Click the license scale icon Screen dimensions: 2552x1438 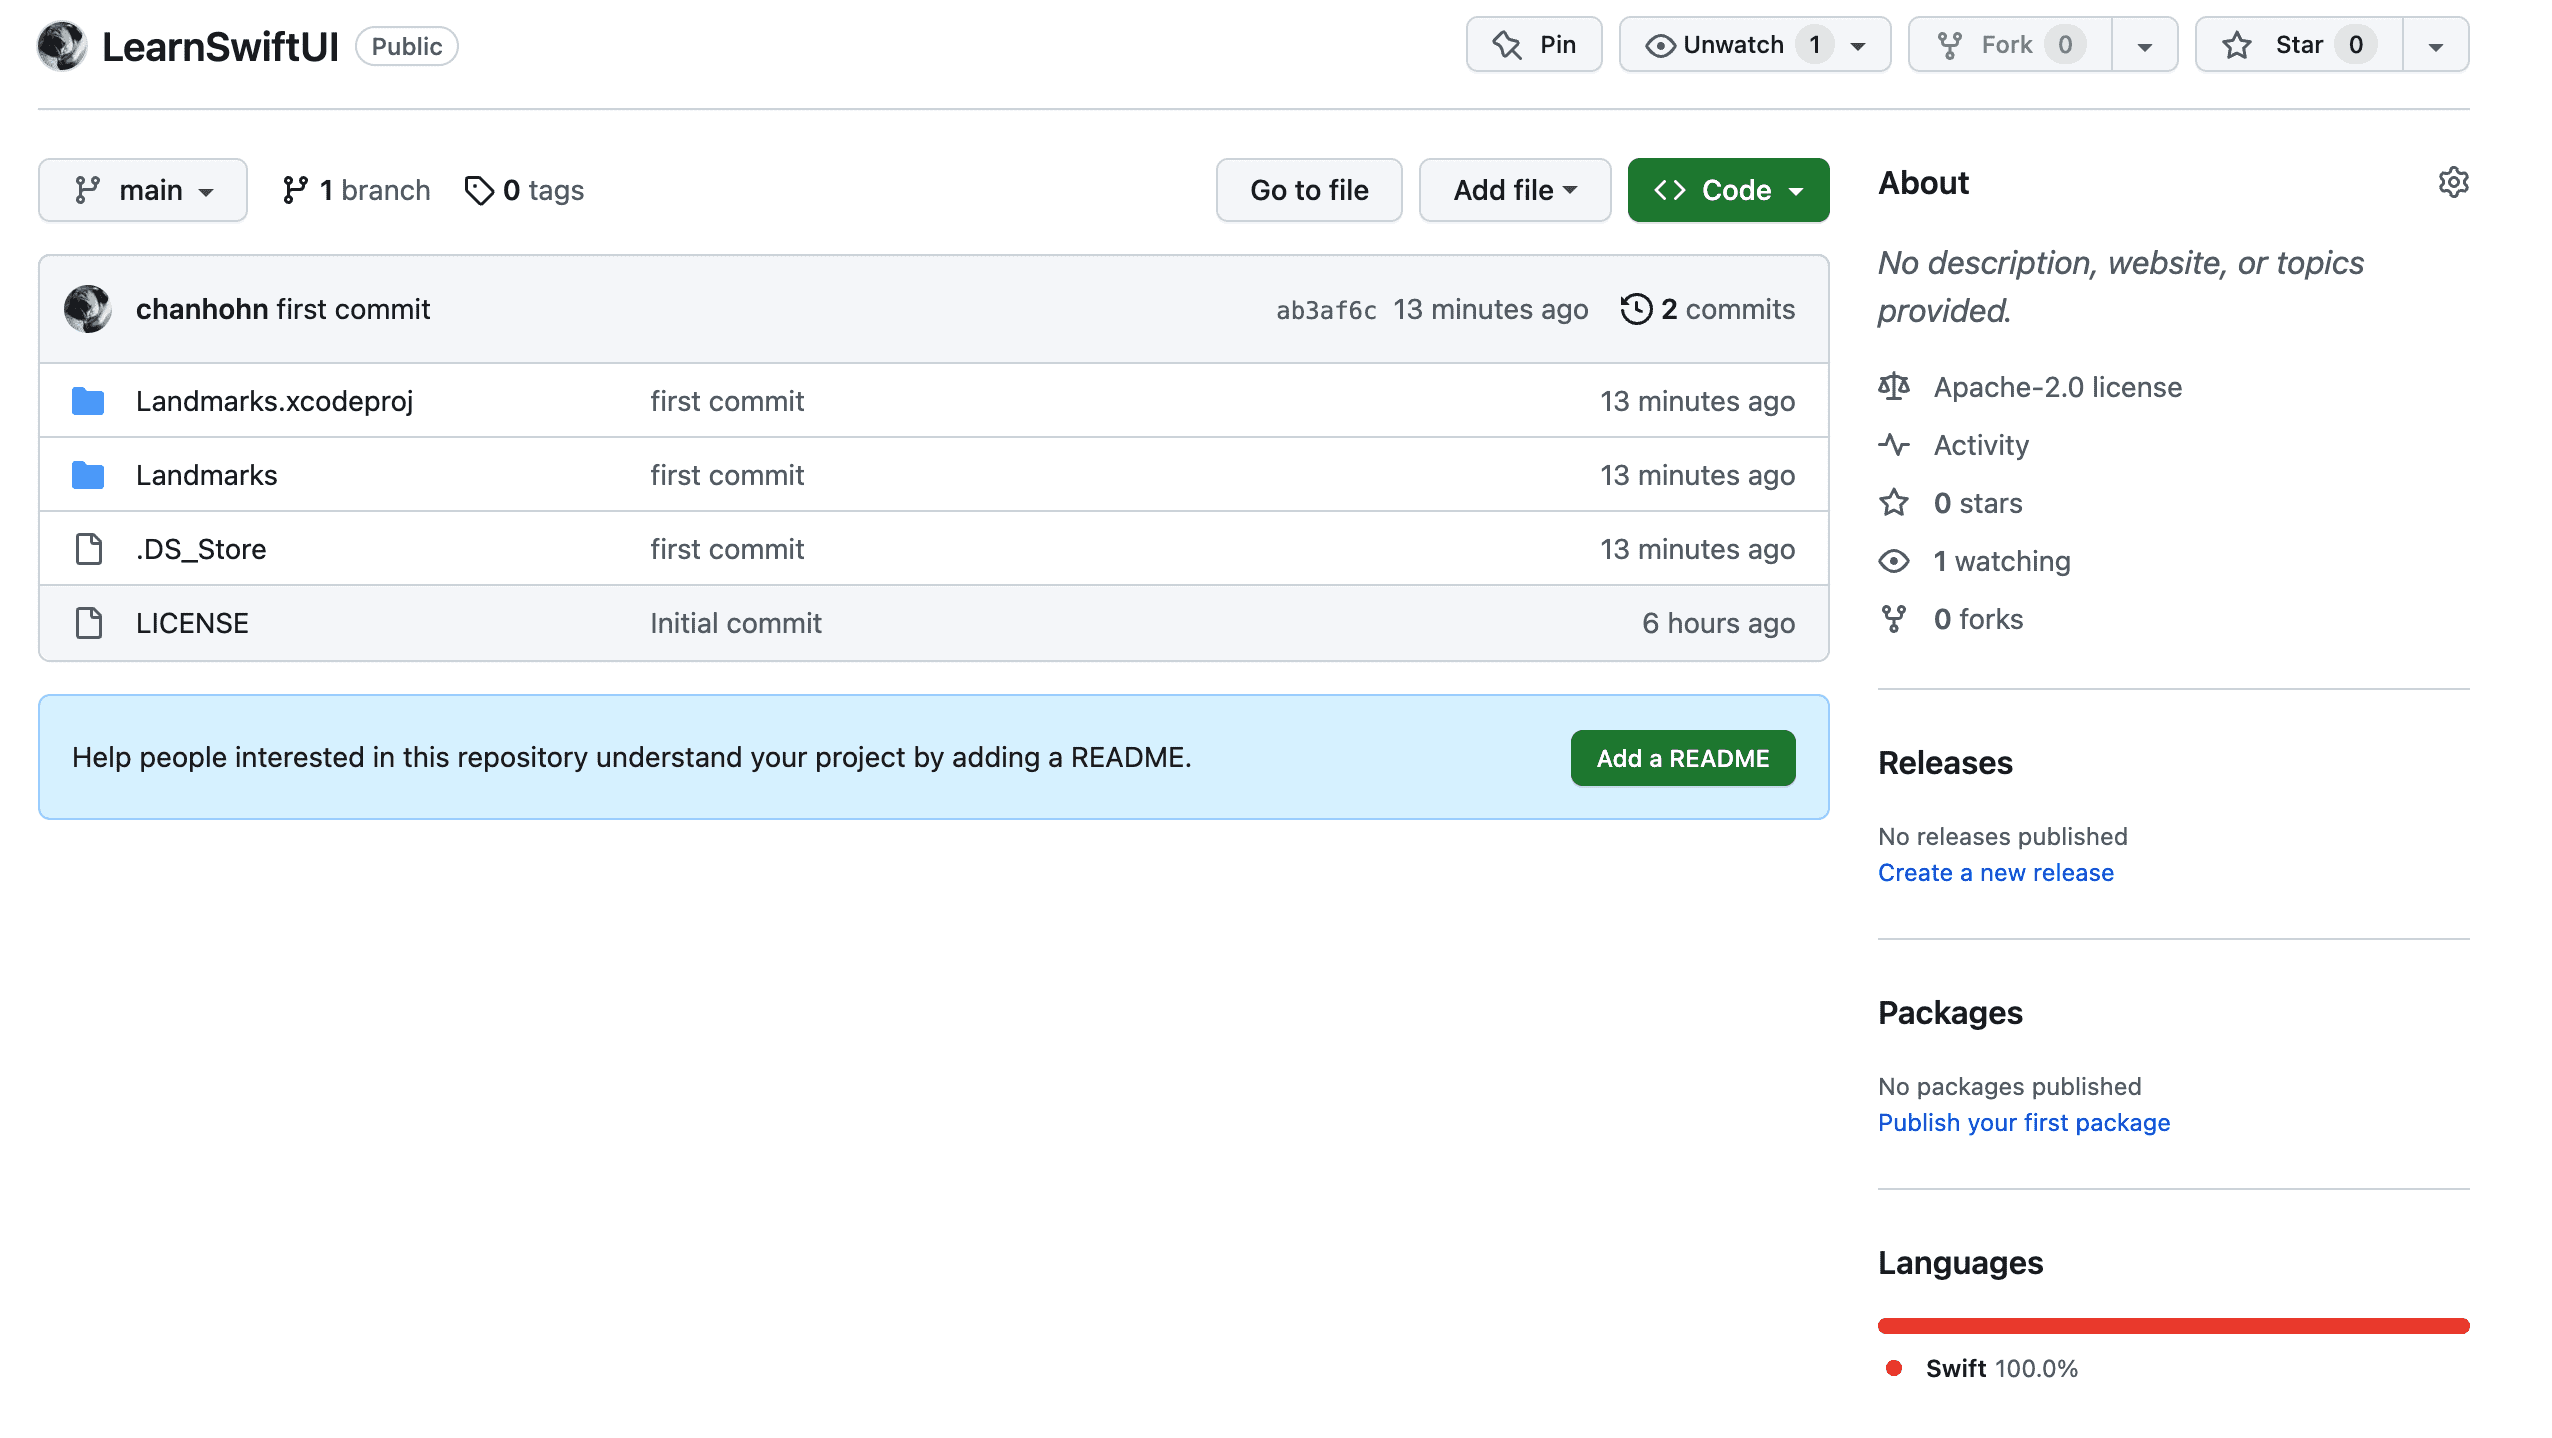pyautogui.click(x=1894, y=387)
